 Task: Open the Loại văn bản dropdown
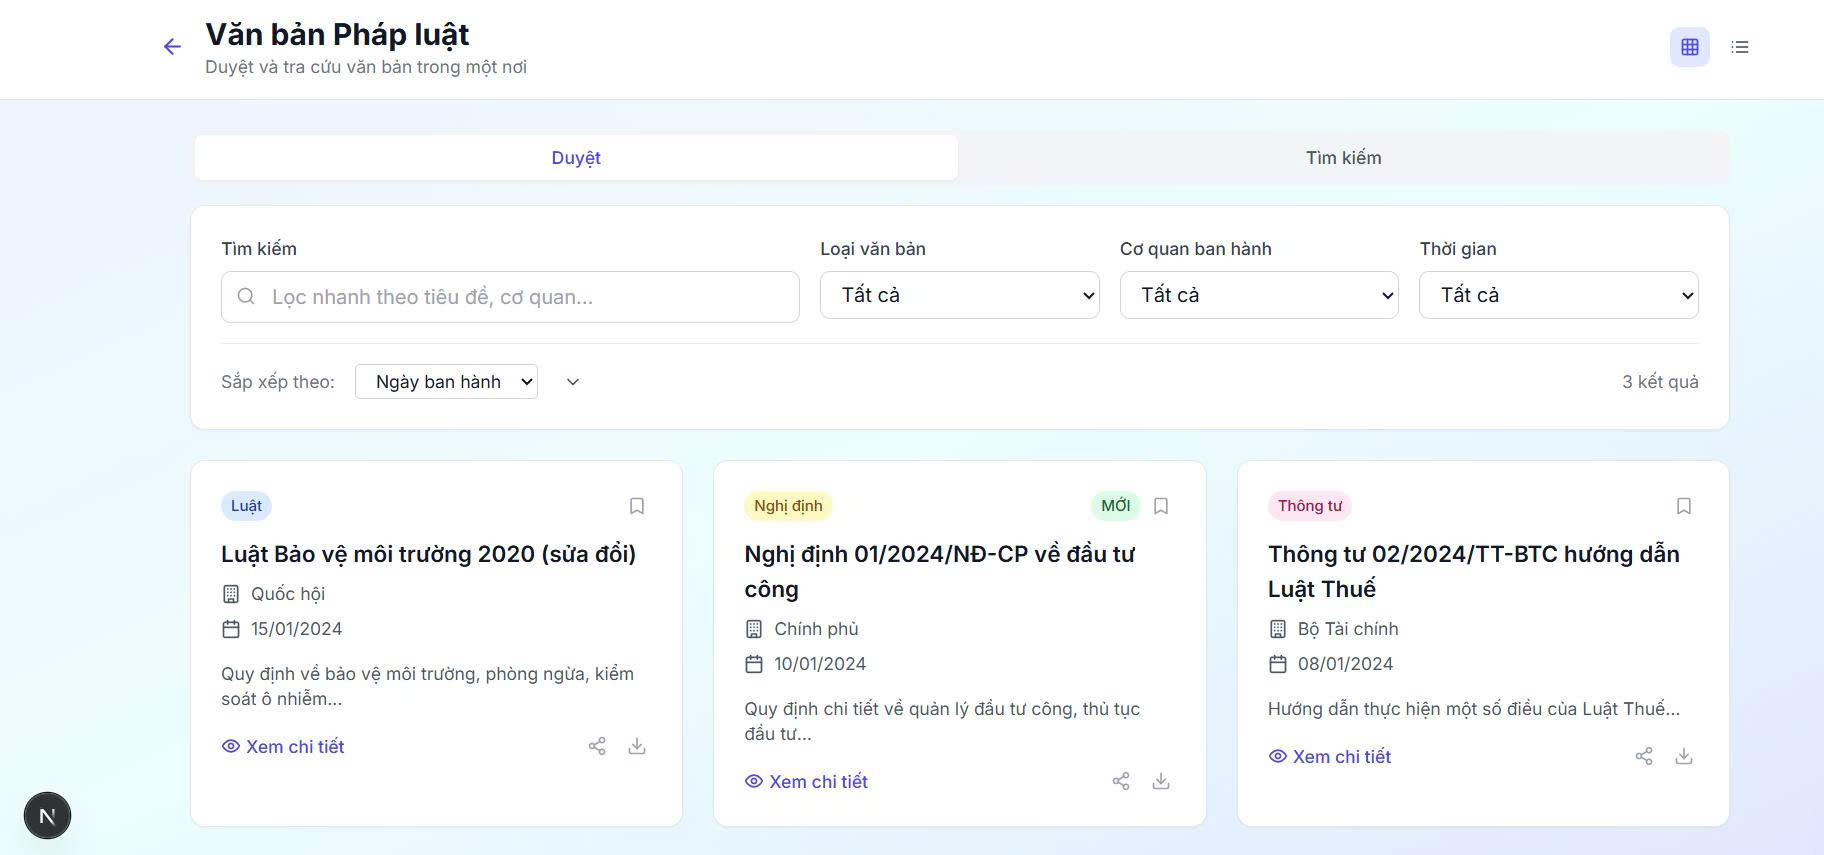coord(959,295)
